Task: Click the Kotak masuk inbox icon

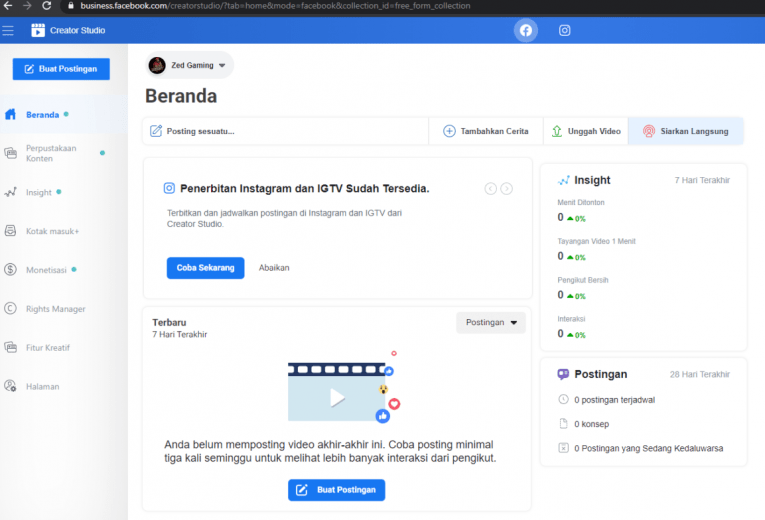Action: pos(11,231)
